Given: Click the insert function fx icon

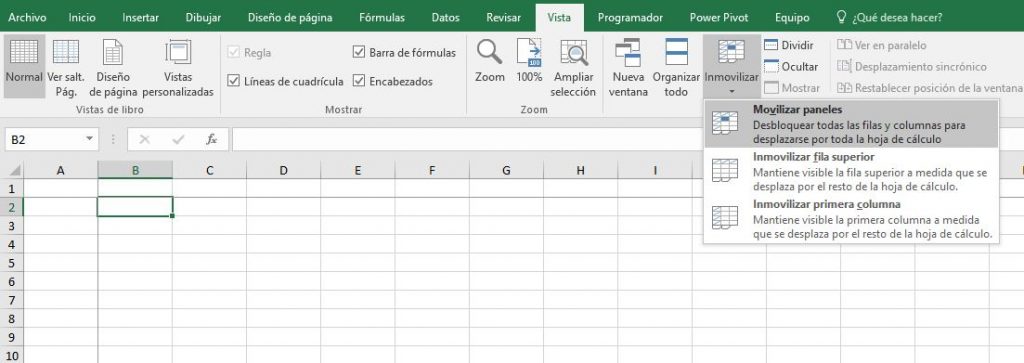Looking at the screenshot, I should [x=212, y=139].
